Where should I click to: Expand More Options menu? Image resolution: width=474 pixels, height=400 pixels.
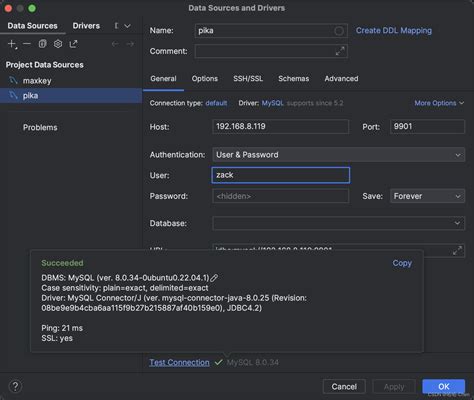(439, 103)
